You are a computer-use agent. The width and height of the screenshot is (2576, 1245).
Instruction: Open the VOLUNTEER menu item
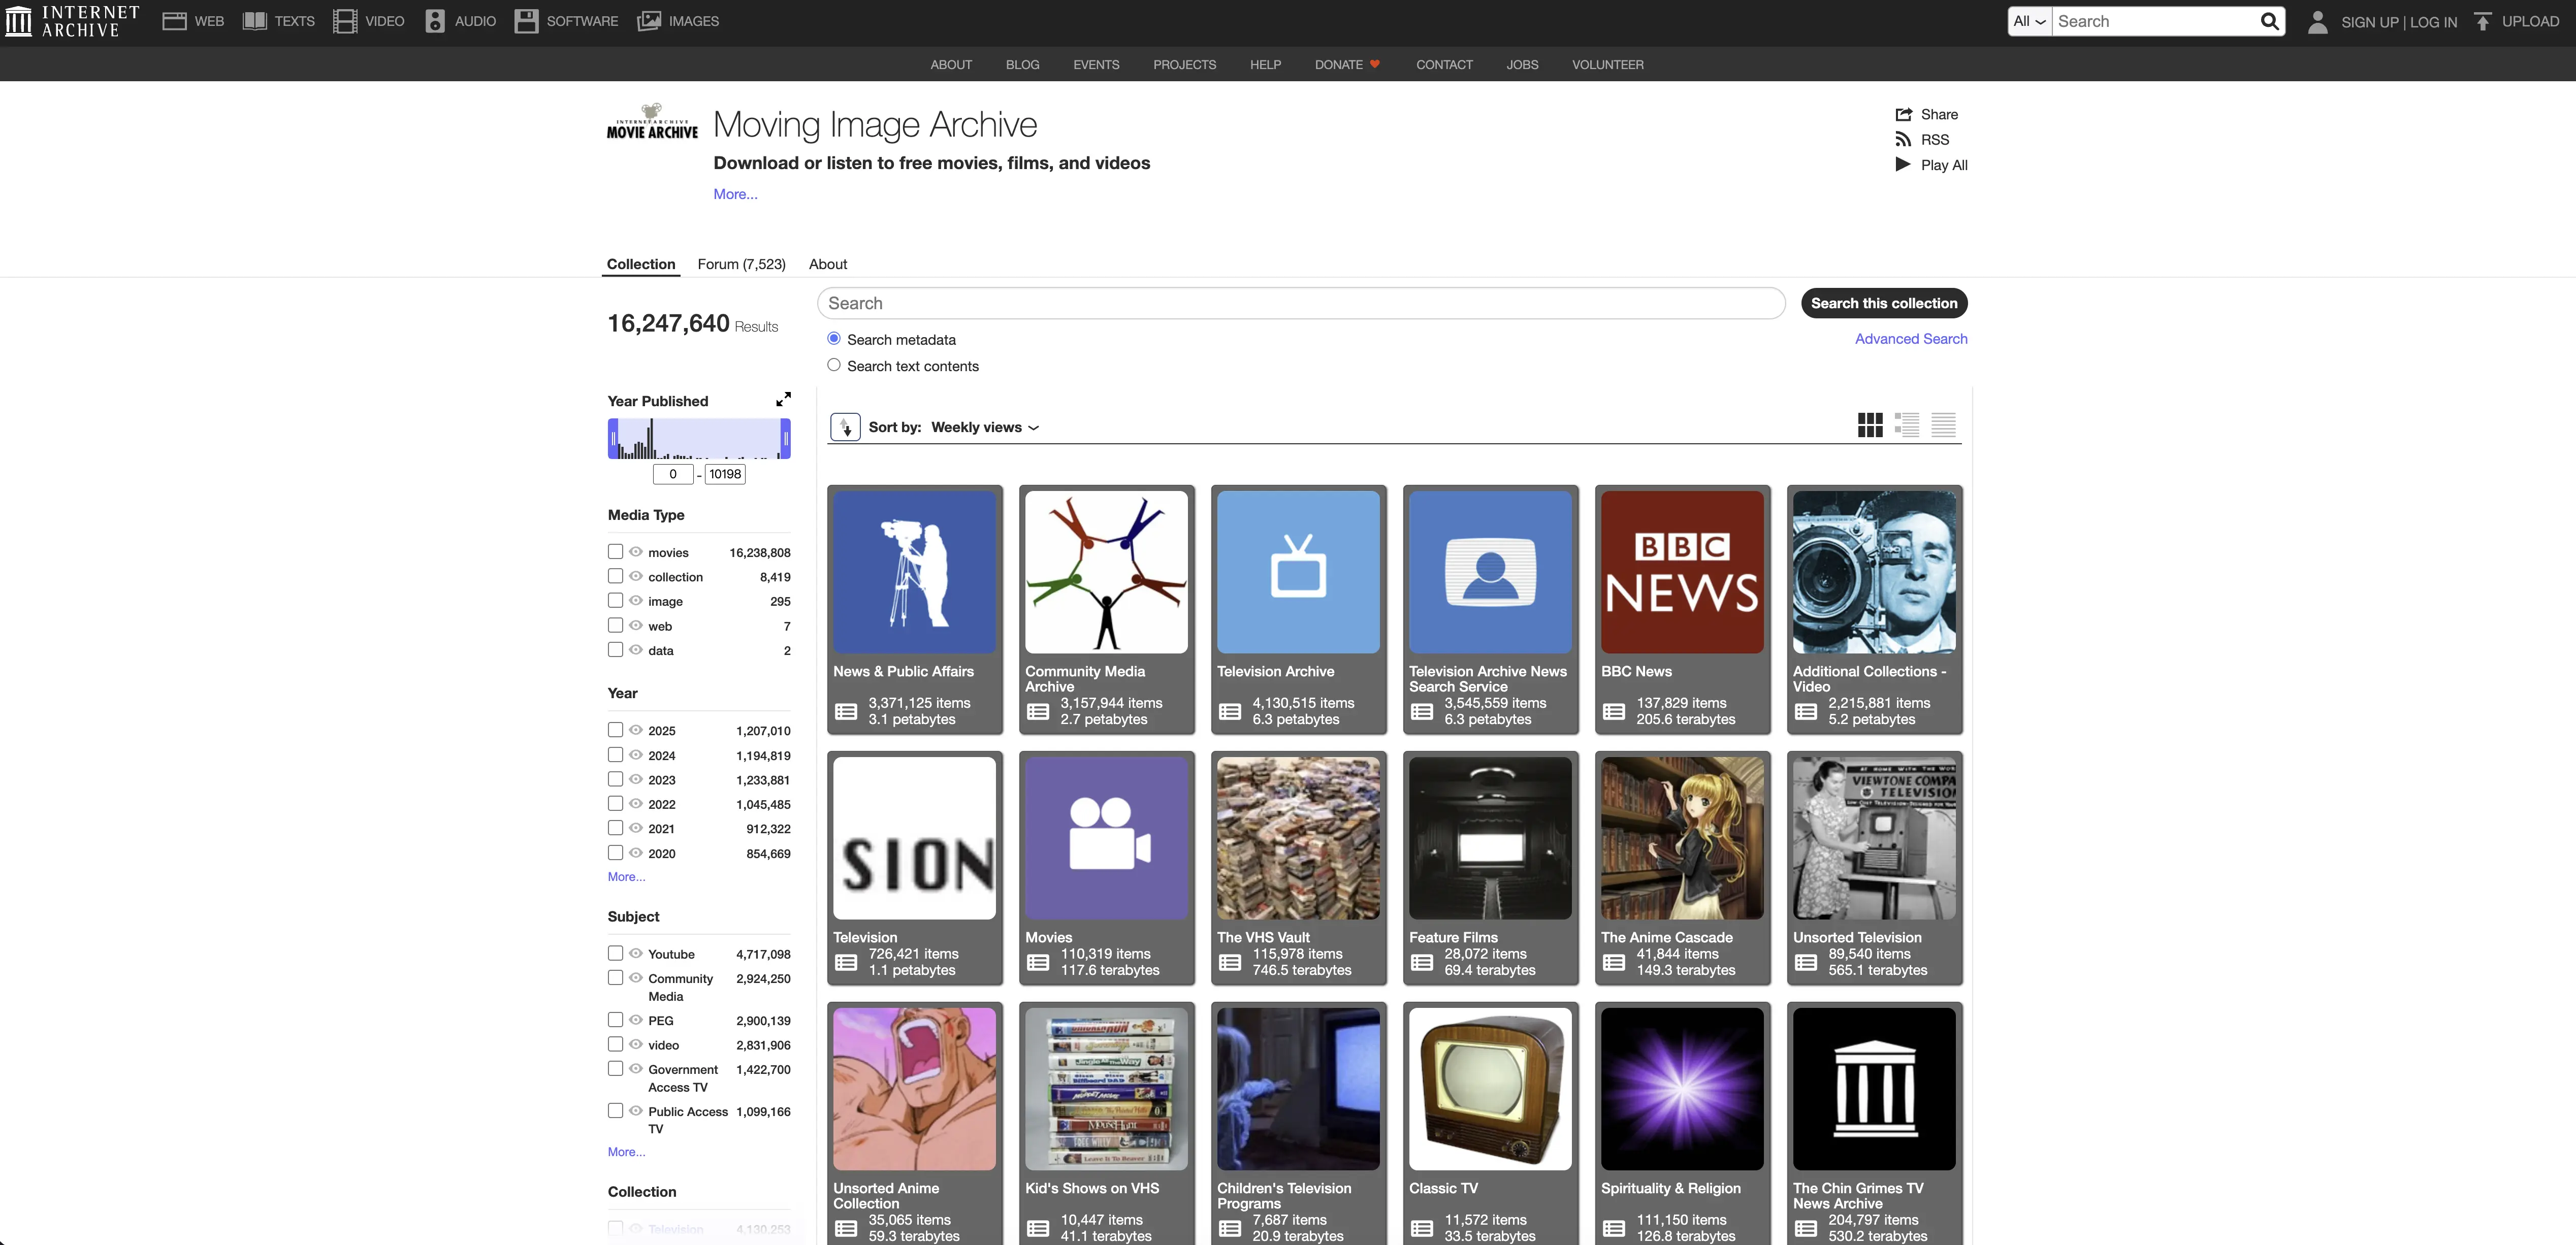(1607, 64)
